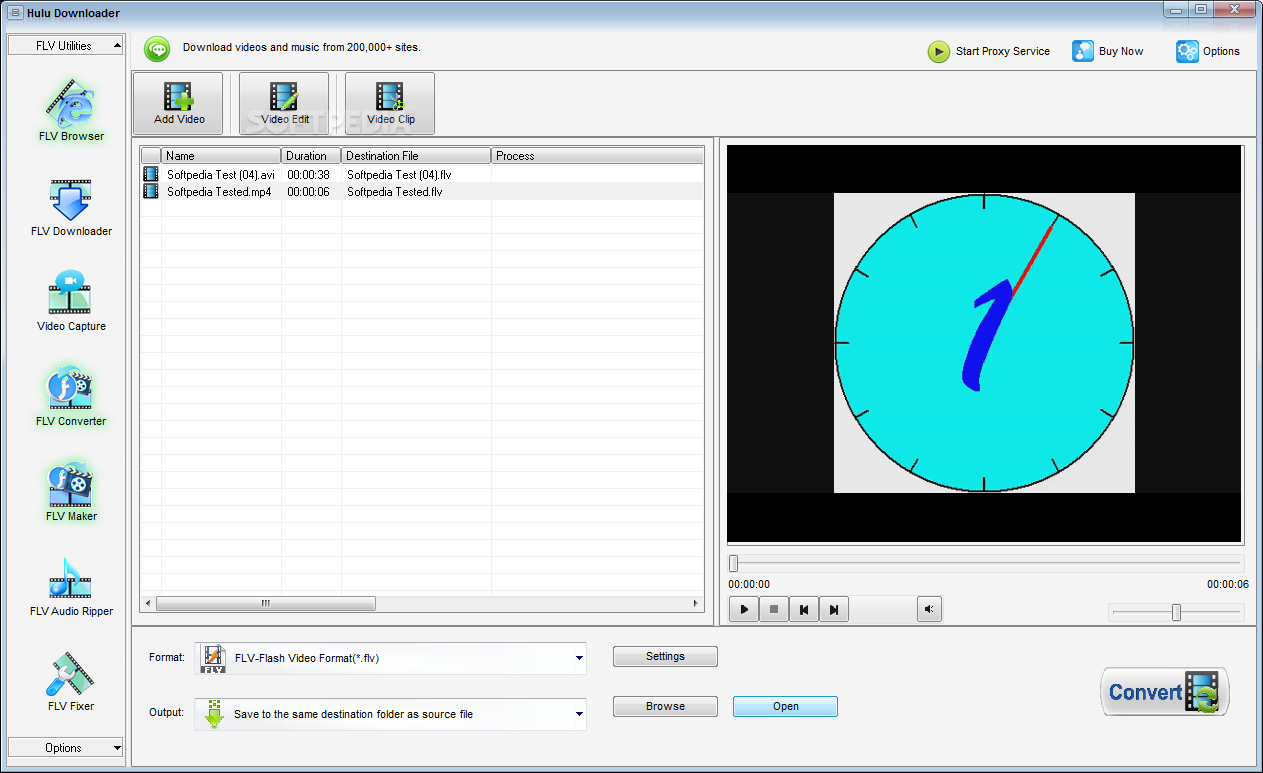Click the green folder icon in Output box
This screenshot has height=773, width=1263.
point(213,714)
